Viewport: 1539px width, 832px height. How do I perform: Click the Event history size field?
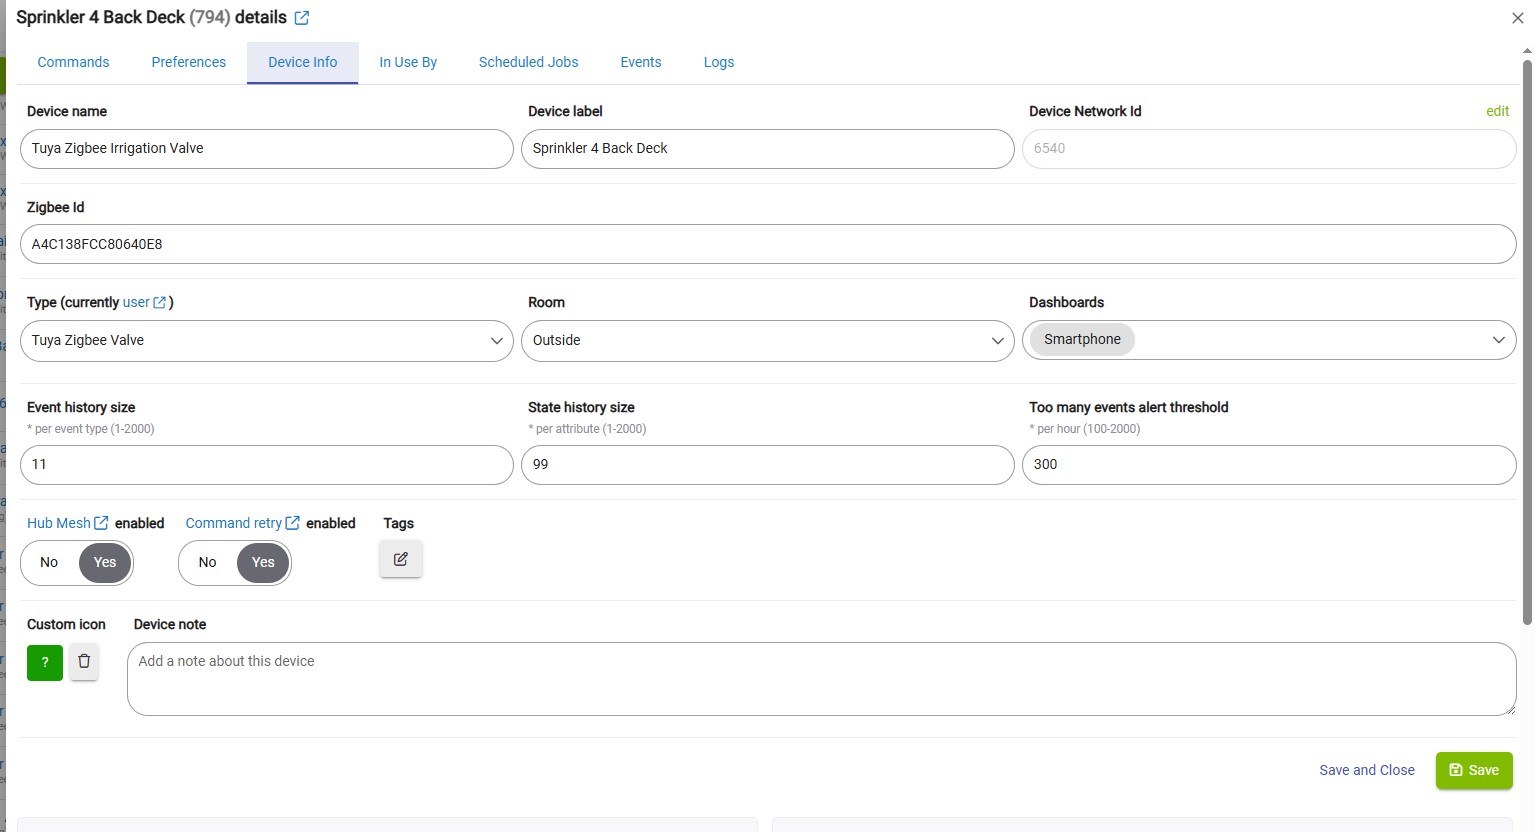point(267,465)
